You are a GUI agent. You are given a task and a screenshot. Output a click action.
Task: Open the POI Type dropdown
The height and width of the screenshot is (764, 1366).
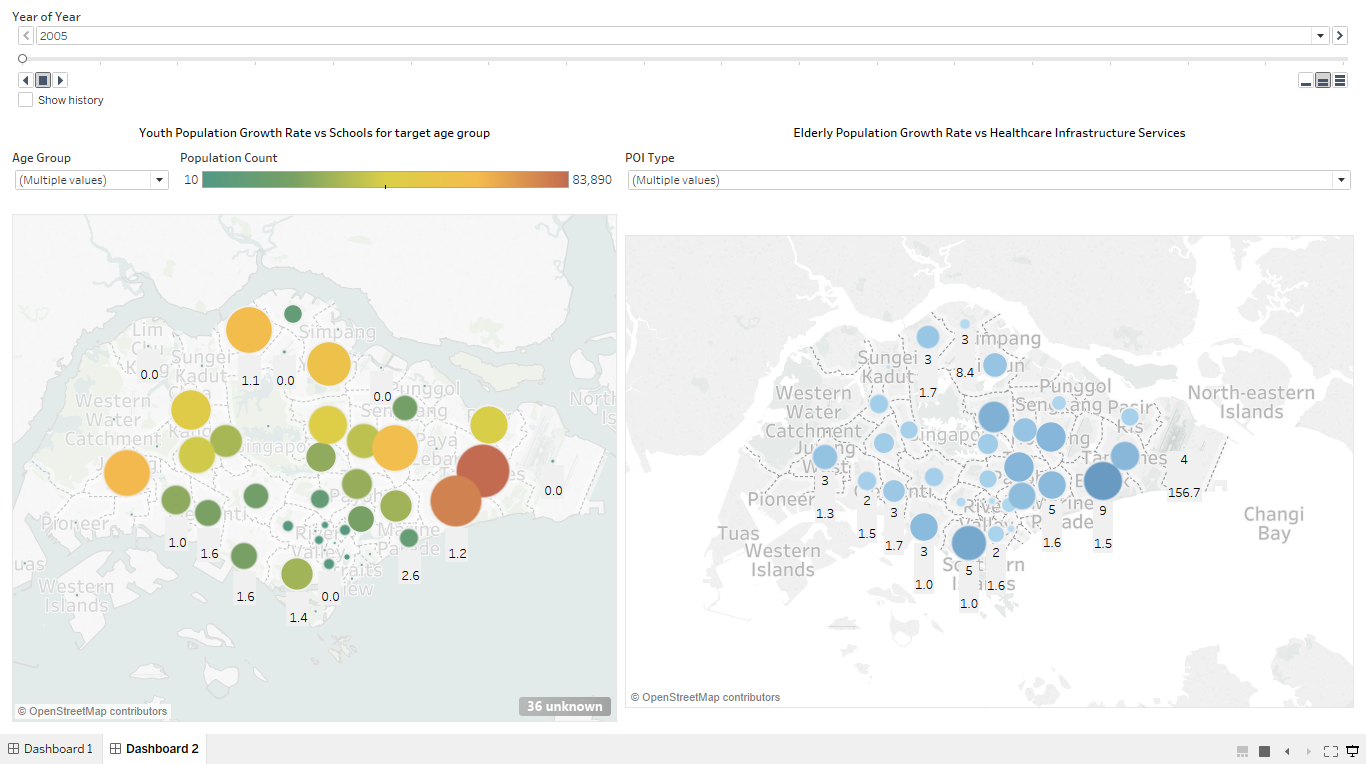point(1341,180)
